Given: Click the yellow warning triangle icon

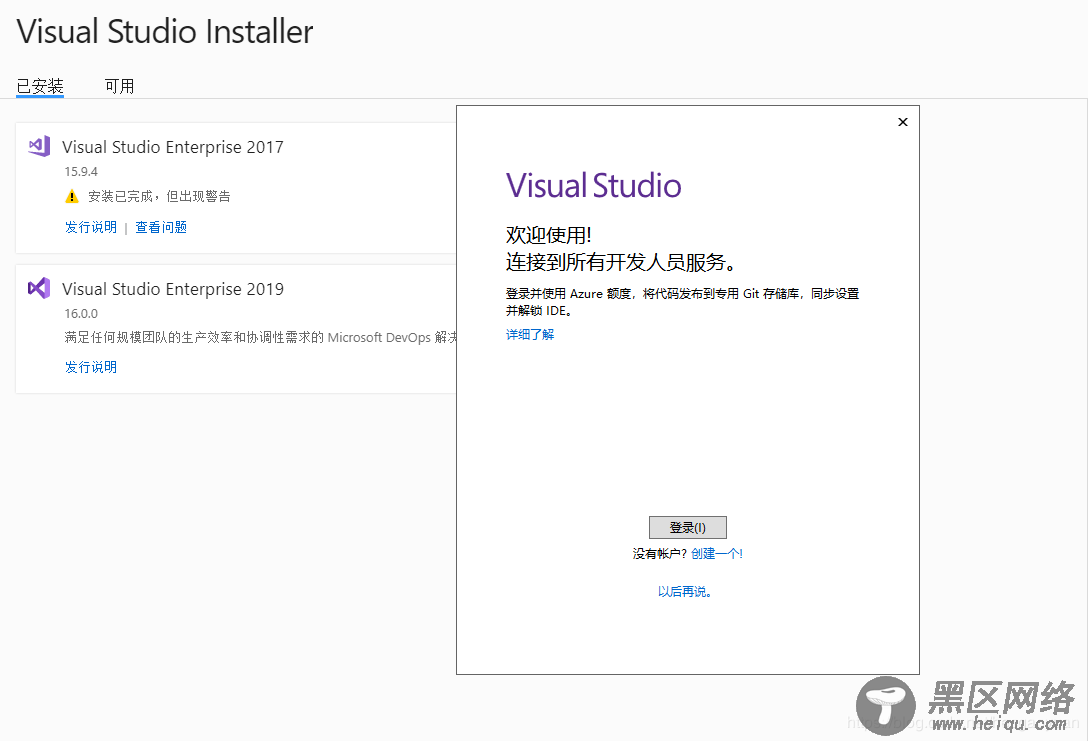Looking at the screenshot, I should 72,197.
